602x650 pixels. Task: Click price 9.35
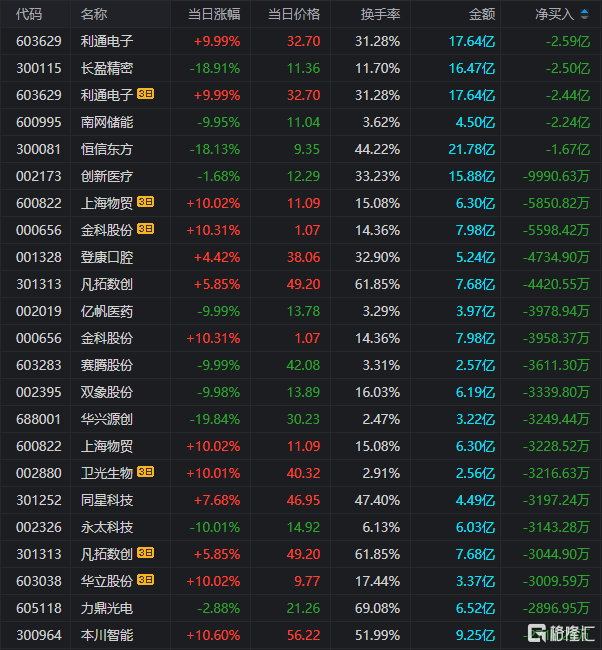click(307, 149)
